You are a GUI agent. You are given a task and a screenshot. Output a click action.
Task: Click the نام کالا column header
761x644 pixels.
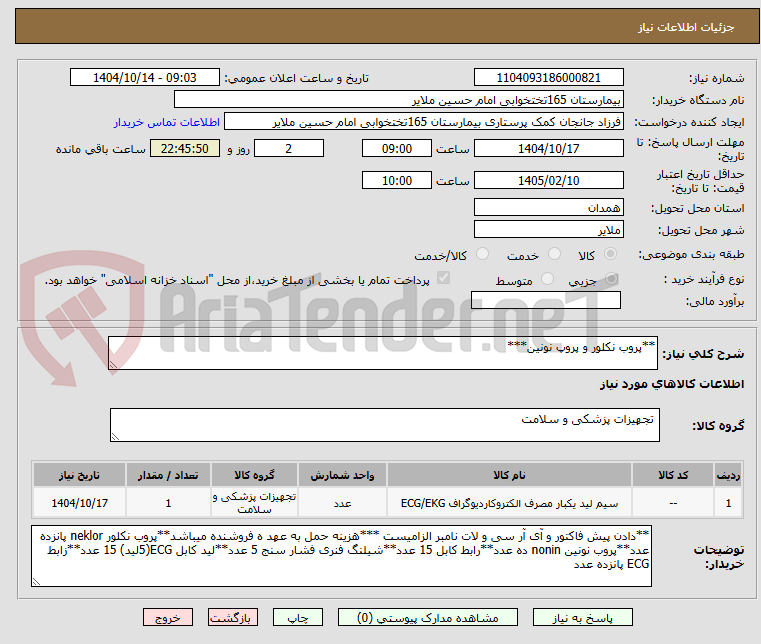coord(509,475)
